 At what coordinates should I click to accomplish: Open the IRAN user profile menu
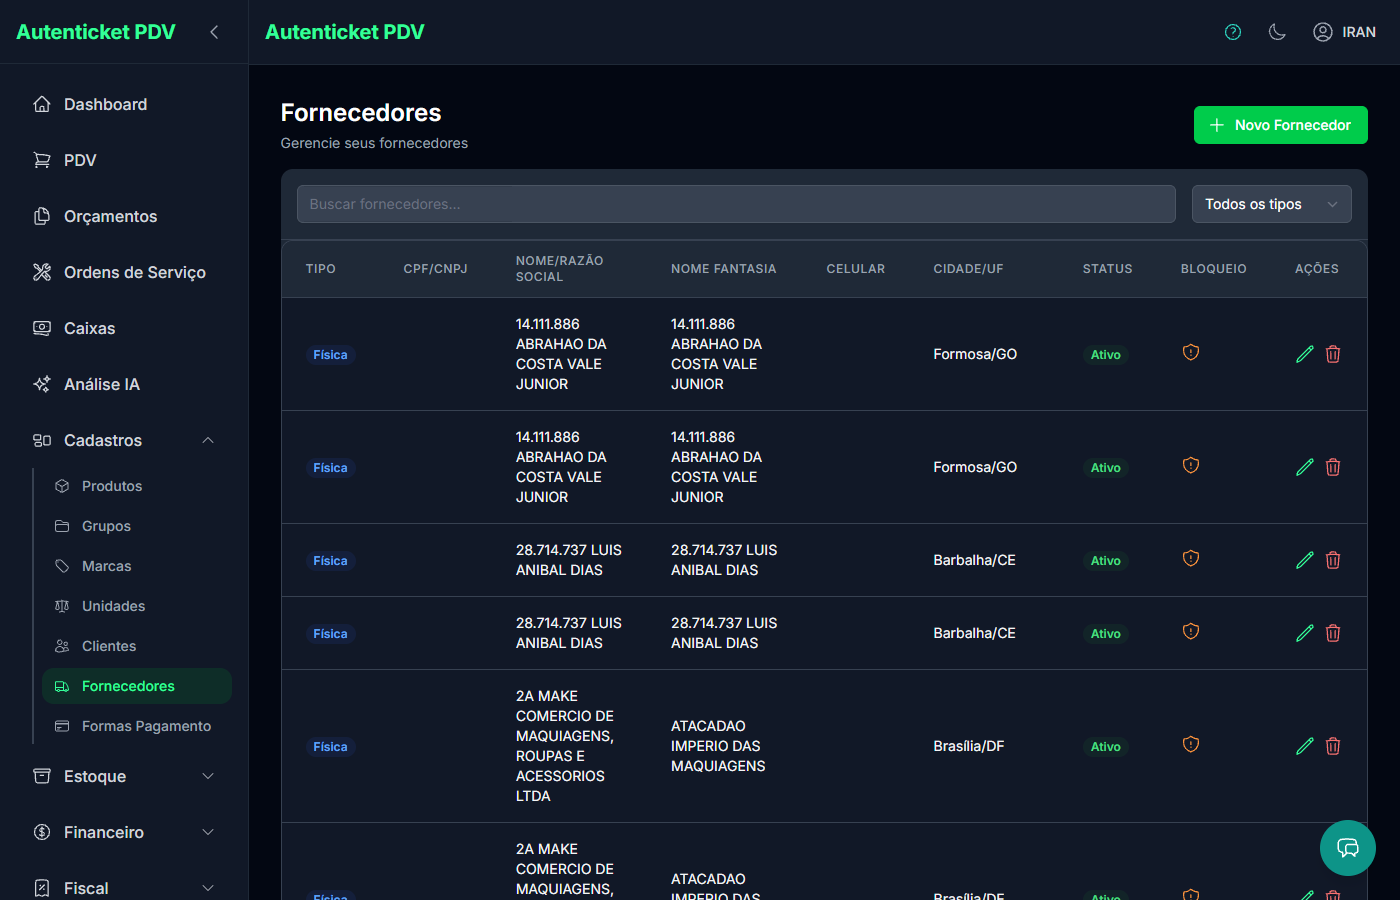(1344, 32)
